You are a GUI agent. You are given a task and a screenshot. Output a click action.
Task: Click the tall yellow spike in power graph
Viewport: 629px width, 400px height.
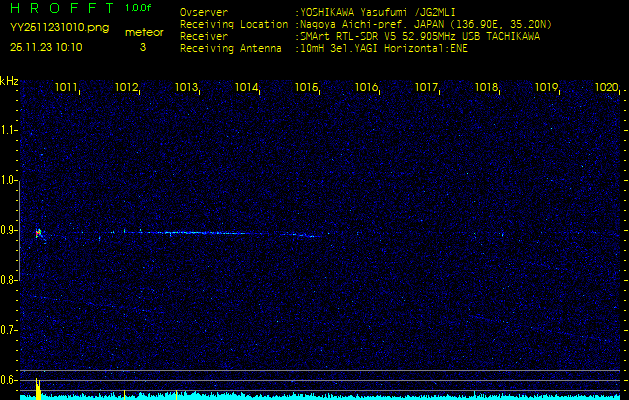click(38, 388)
